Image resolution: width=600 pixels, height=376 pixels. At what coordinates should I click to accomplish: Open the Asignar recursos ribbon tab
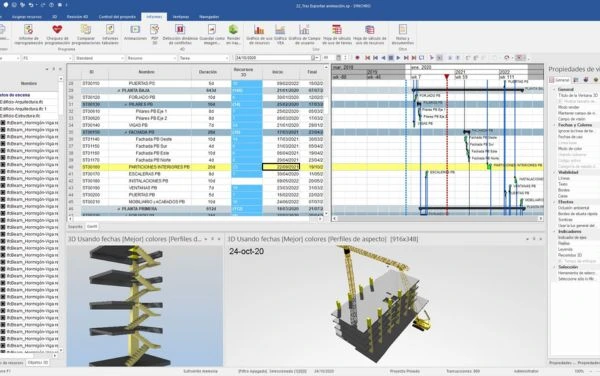[x=26, y=17]
